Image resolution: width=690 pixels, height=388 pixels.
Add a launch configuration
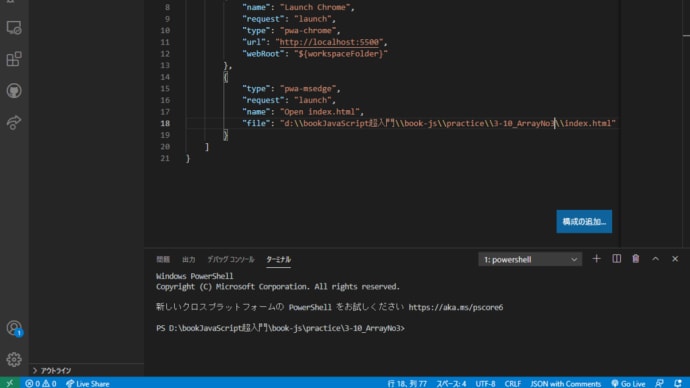[x=584, y=221]
